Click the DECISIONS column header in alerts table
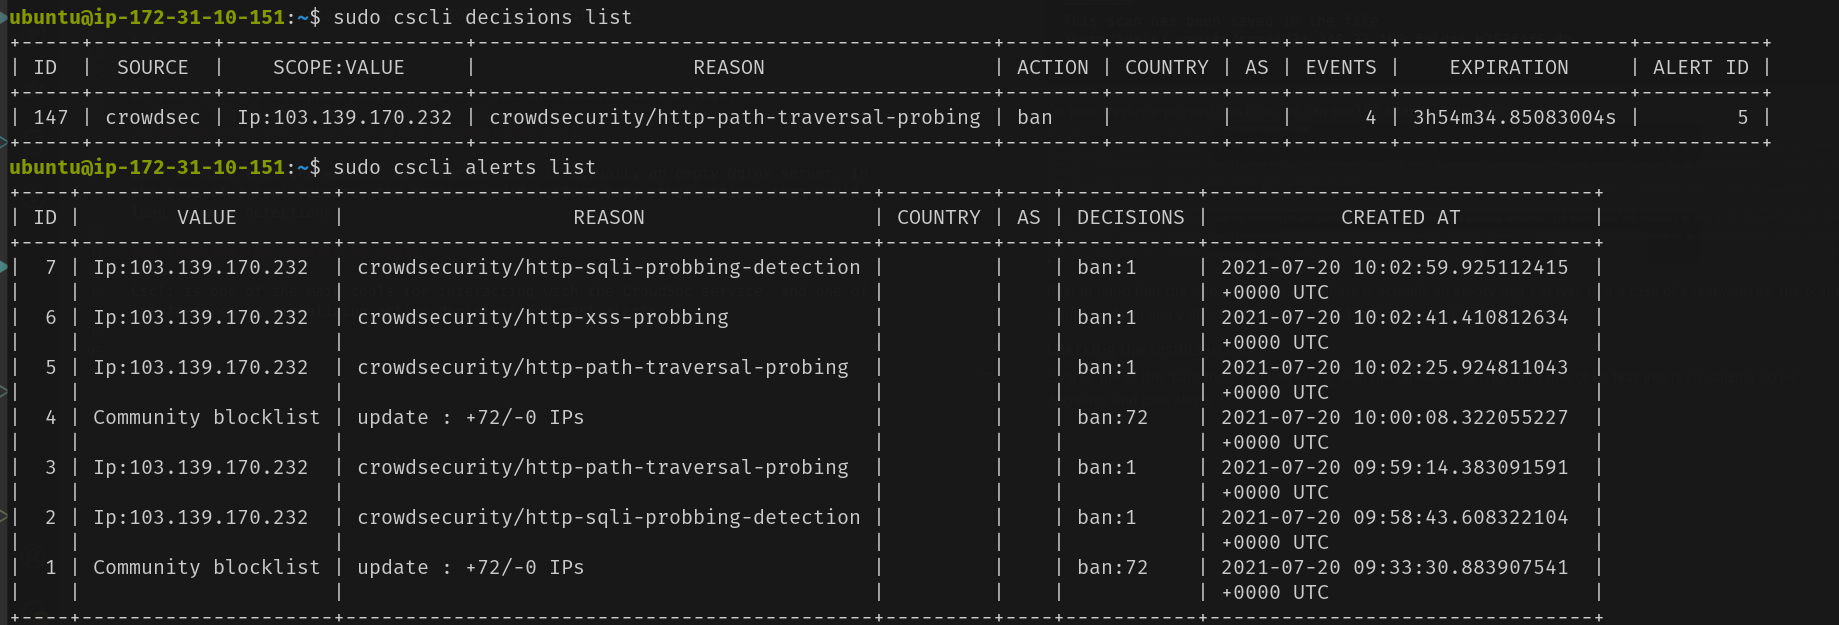The height and width of the screenshot is (625, 1839). 1131,217
